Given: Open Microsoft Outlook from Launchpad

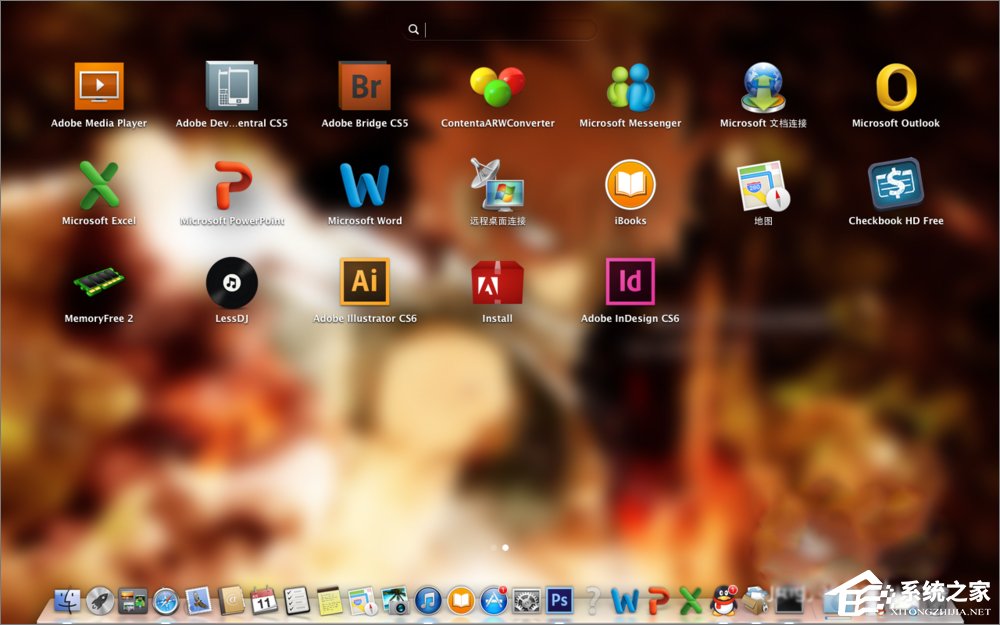Looking at the screenshot, I should pos(896,87).
